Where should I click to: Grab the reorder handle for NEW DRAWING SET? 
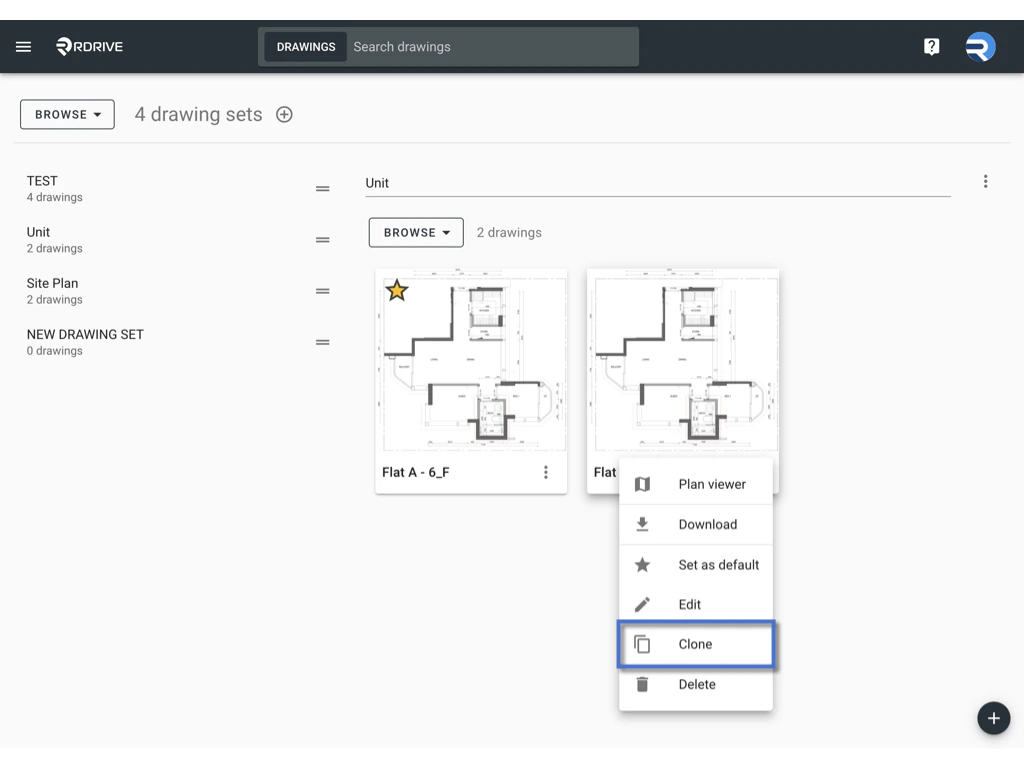pyautogui.click(x=323, y=342)
